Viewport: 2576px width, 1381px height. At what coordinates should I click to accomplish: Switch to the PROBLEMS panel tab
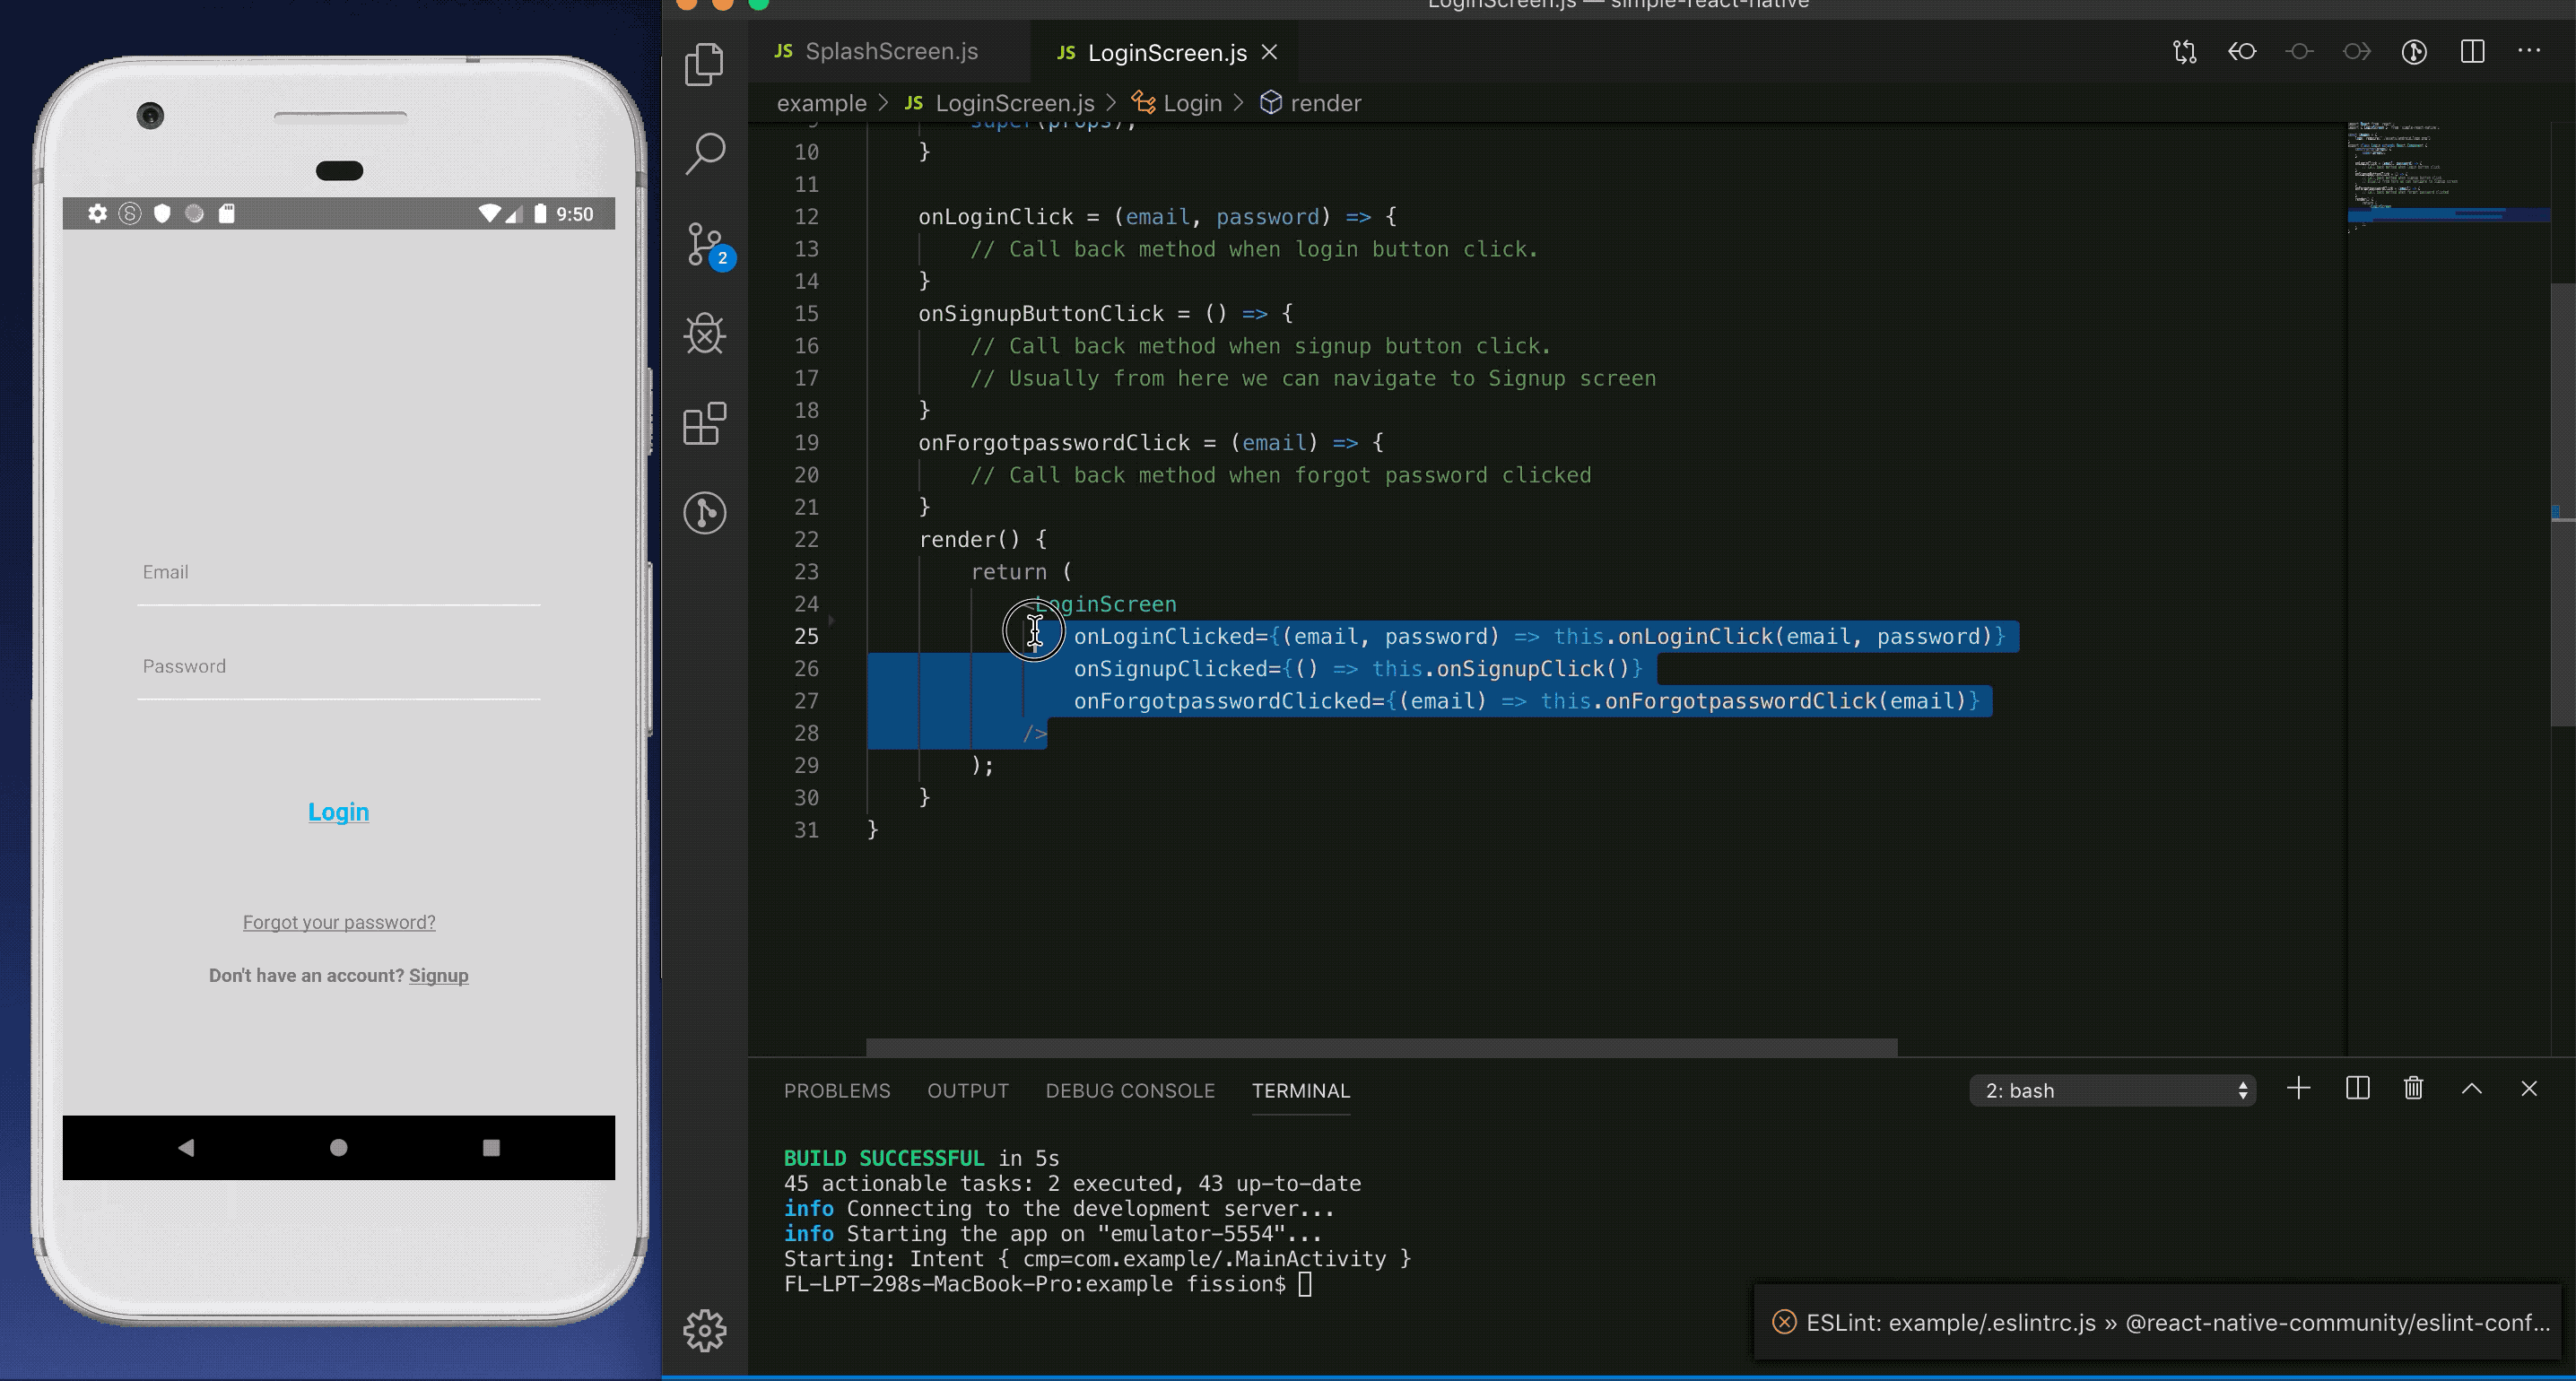click(x=836, y=1090)
